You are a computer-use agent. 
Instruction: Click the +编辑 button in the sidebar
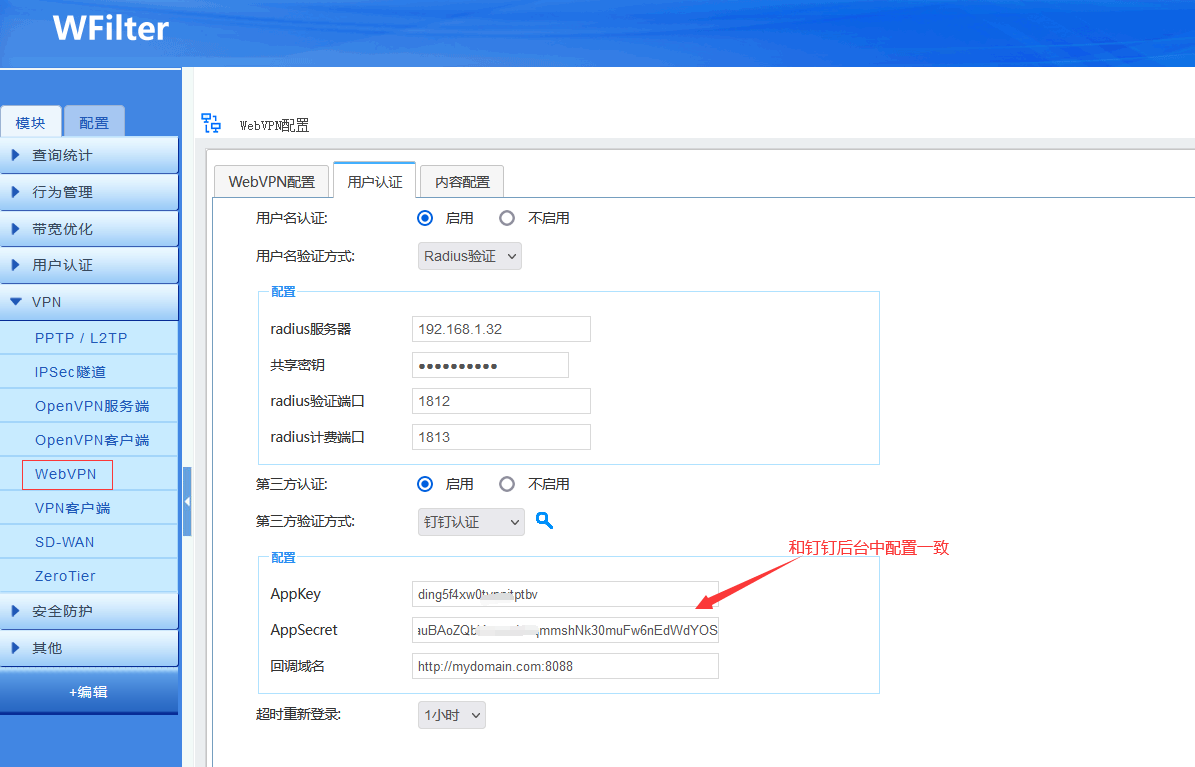click(x=88, y=691)
